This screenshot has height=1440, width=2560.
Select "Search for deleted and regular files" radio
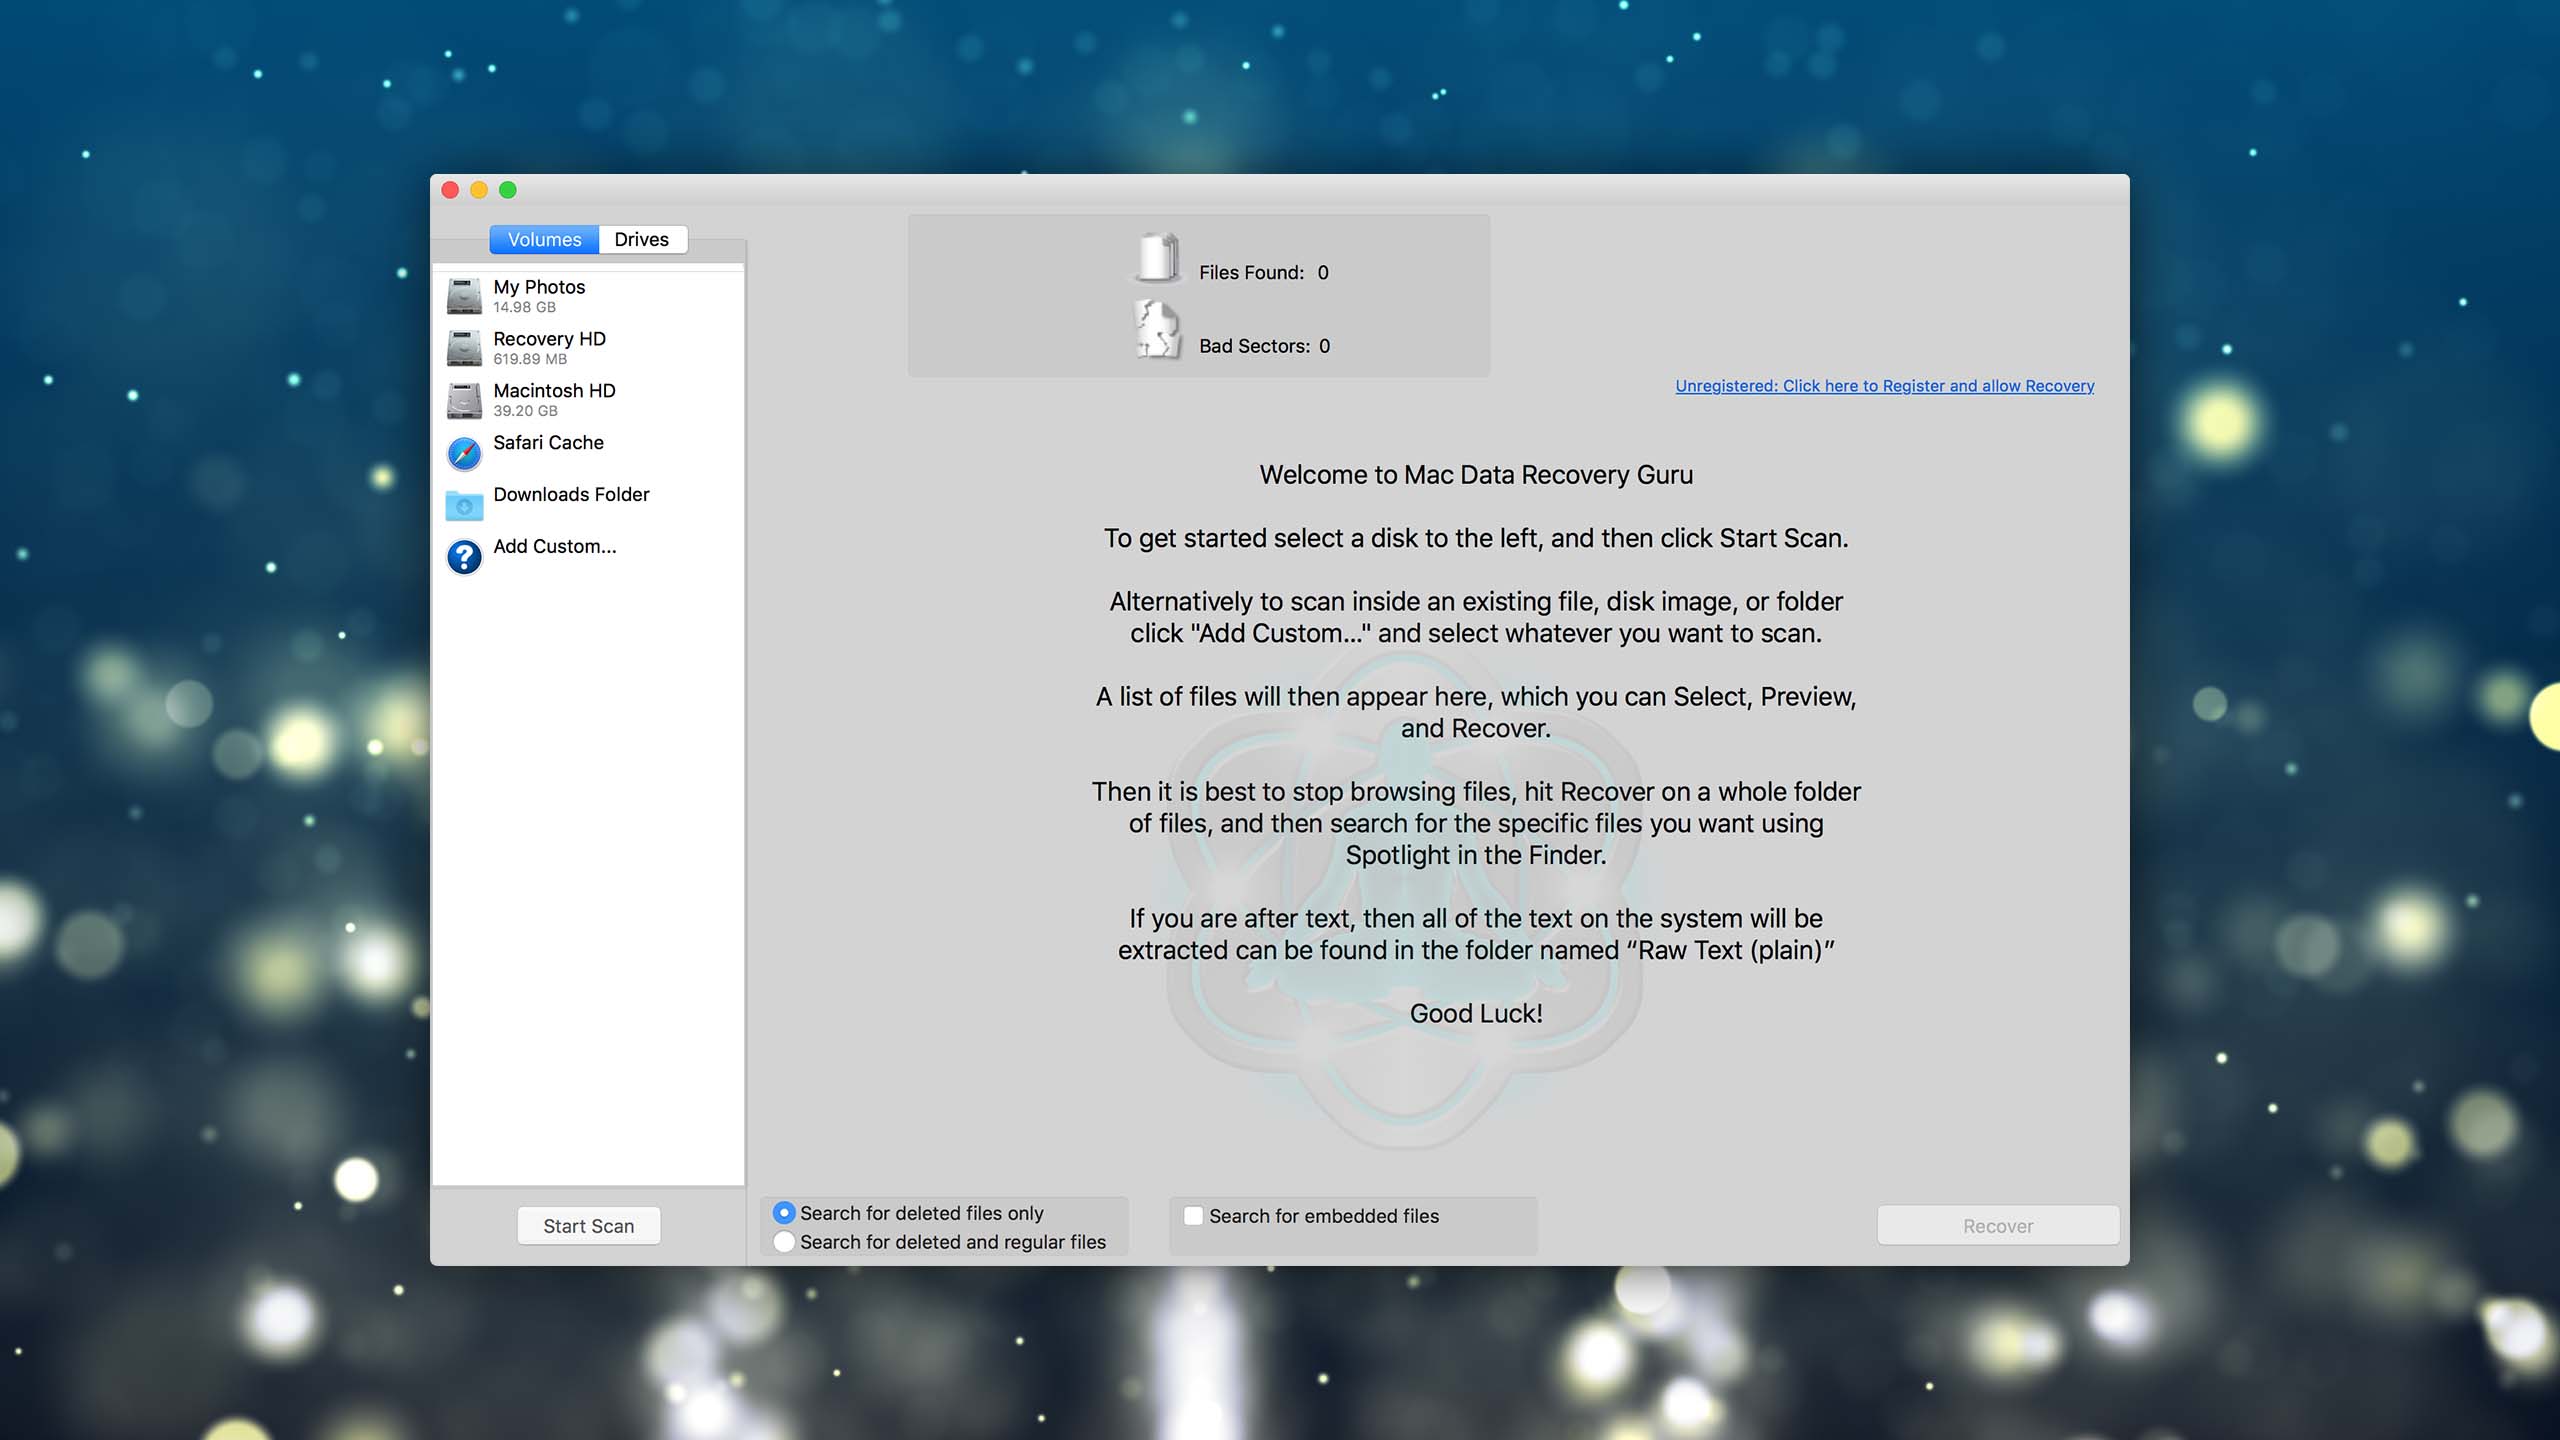[784, 1242]
